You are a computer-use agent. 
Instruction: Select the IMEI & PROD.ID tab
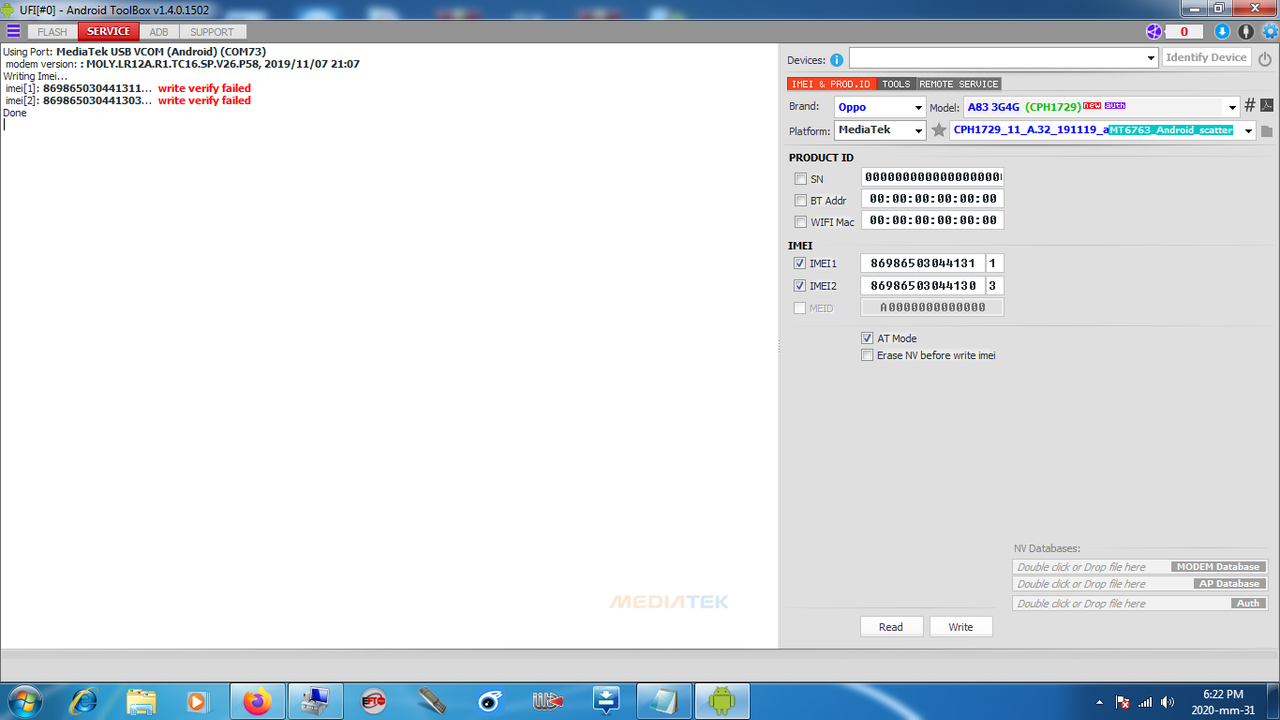[831, 84]
